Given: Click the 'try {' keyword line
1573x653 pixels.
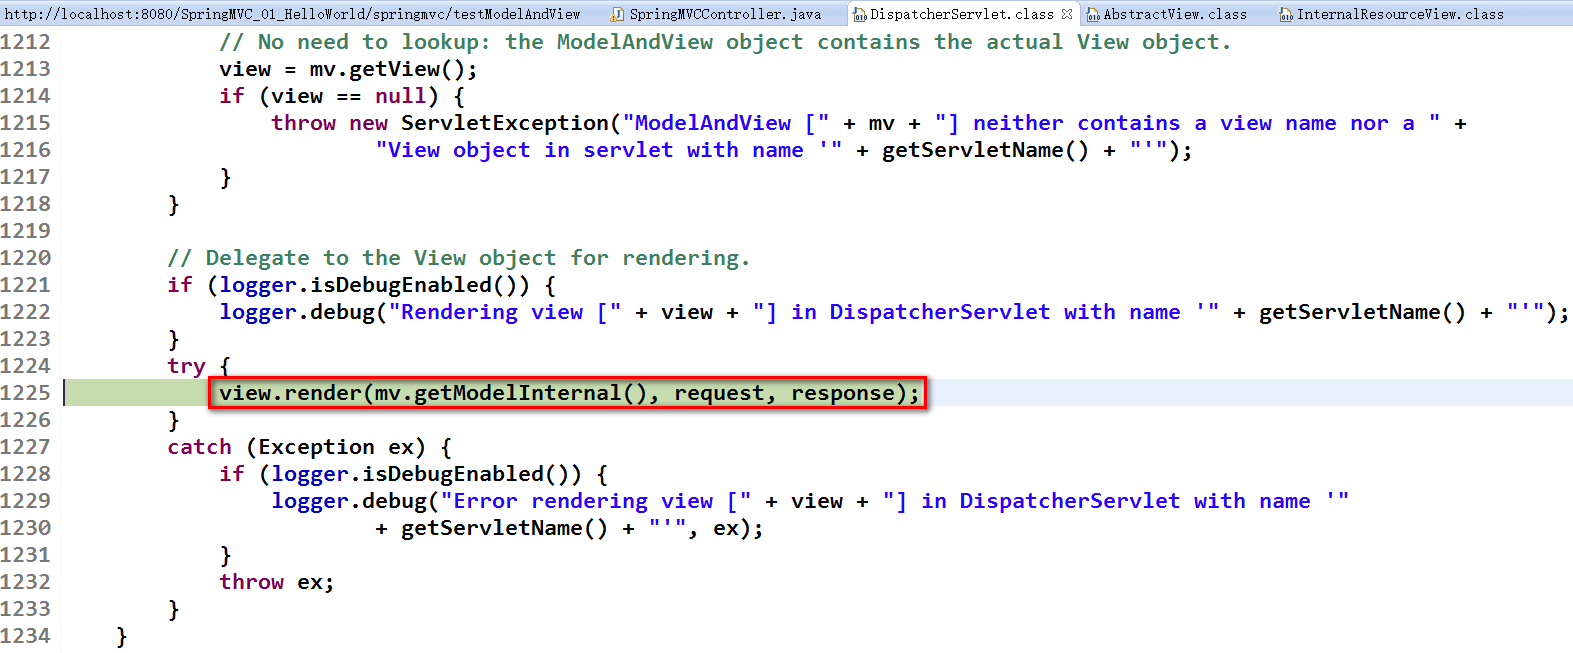Looking at the screenshot, I should click(x=198, y=366).
